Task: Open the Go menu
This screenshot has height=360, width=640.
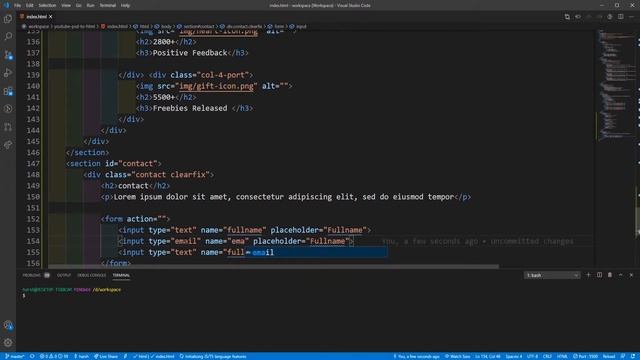Action: point(78,5)
